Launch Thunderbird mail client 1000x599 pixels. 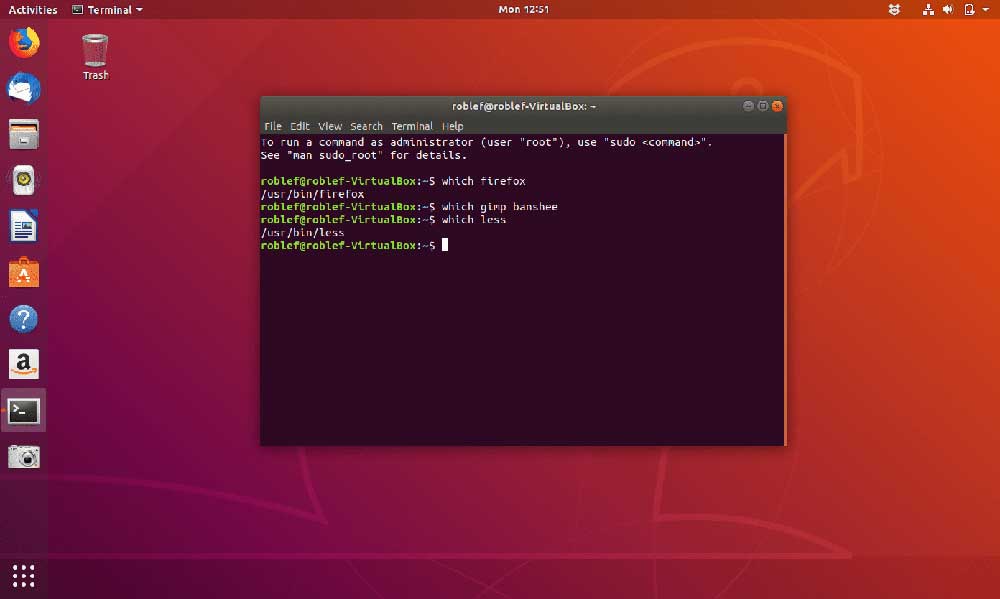[22, 89]
